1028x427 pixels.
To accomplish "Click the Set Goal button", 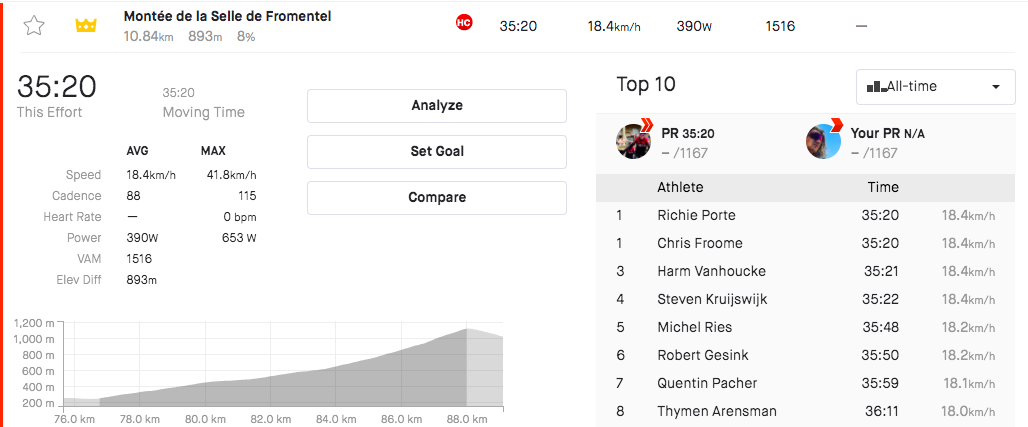I will click(x=437, y=152).
